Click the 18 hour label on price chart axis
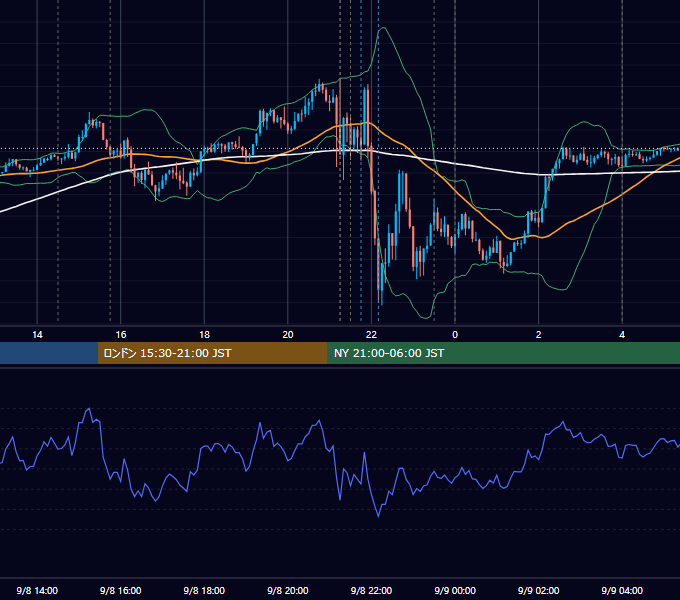Viewport: 680px width, 600px height. 204,335
